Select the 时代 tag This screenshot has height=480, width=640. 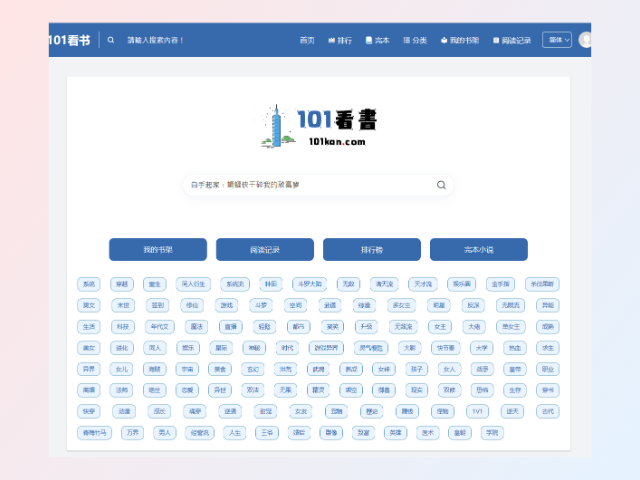(287, 348)
